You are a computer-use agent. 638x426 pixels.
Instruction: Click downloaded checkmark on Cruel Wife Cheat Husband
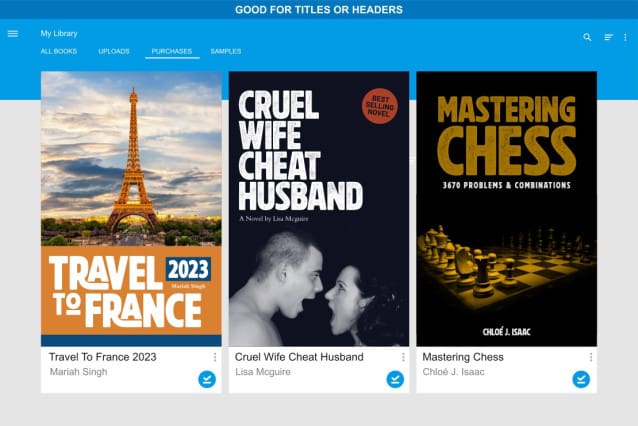395,379
